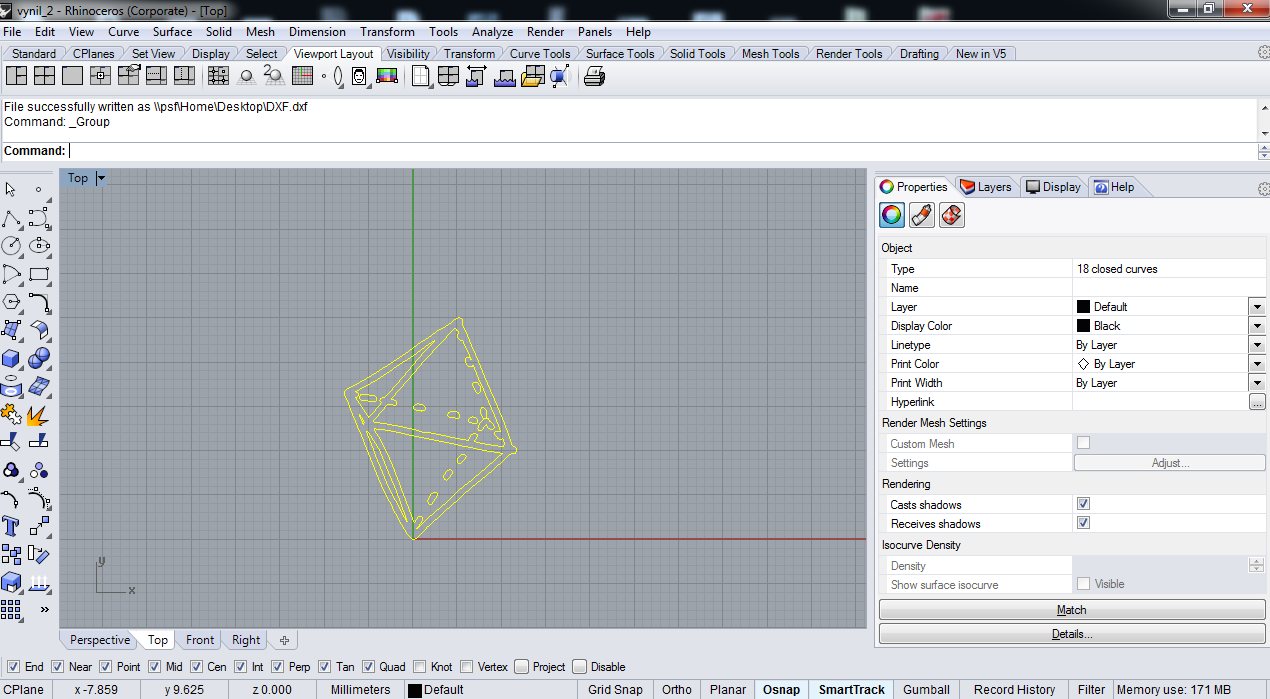Select the Join puzzle-piece tool
Viewport: 1270px width, 699px height.
11,414
